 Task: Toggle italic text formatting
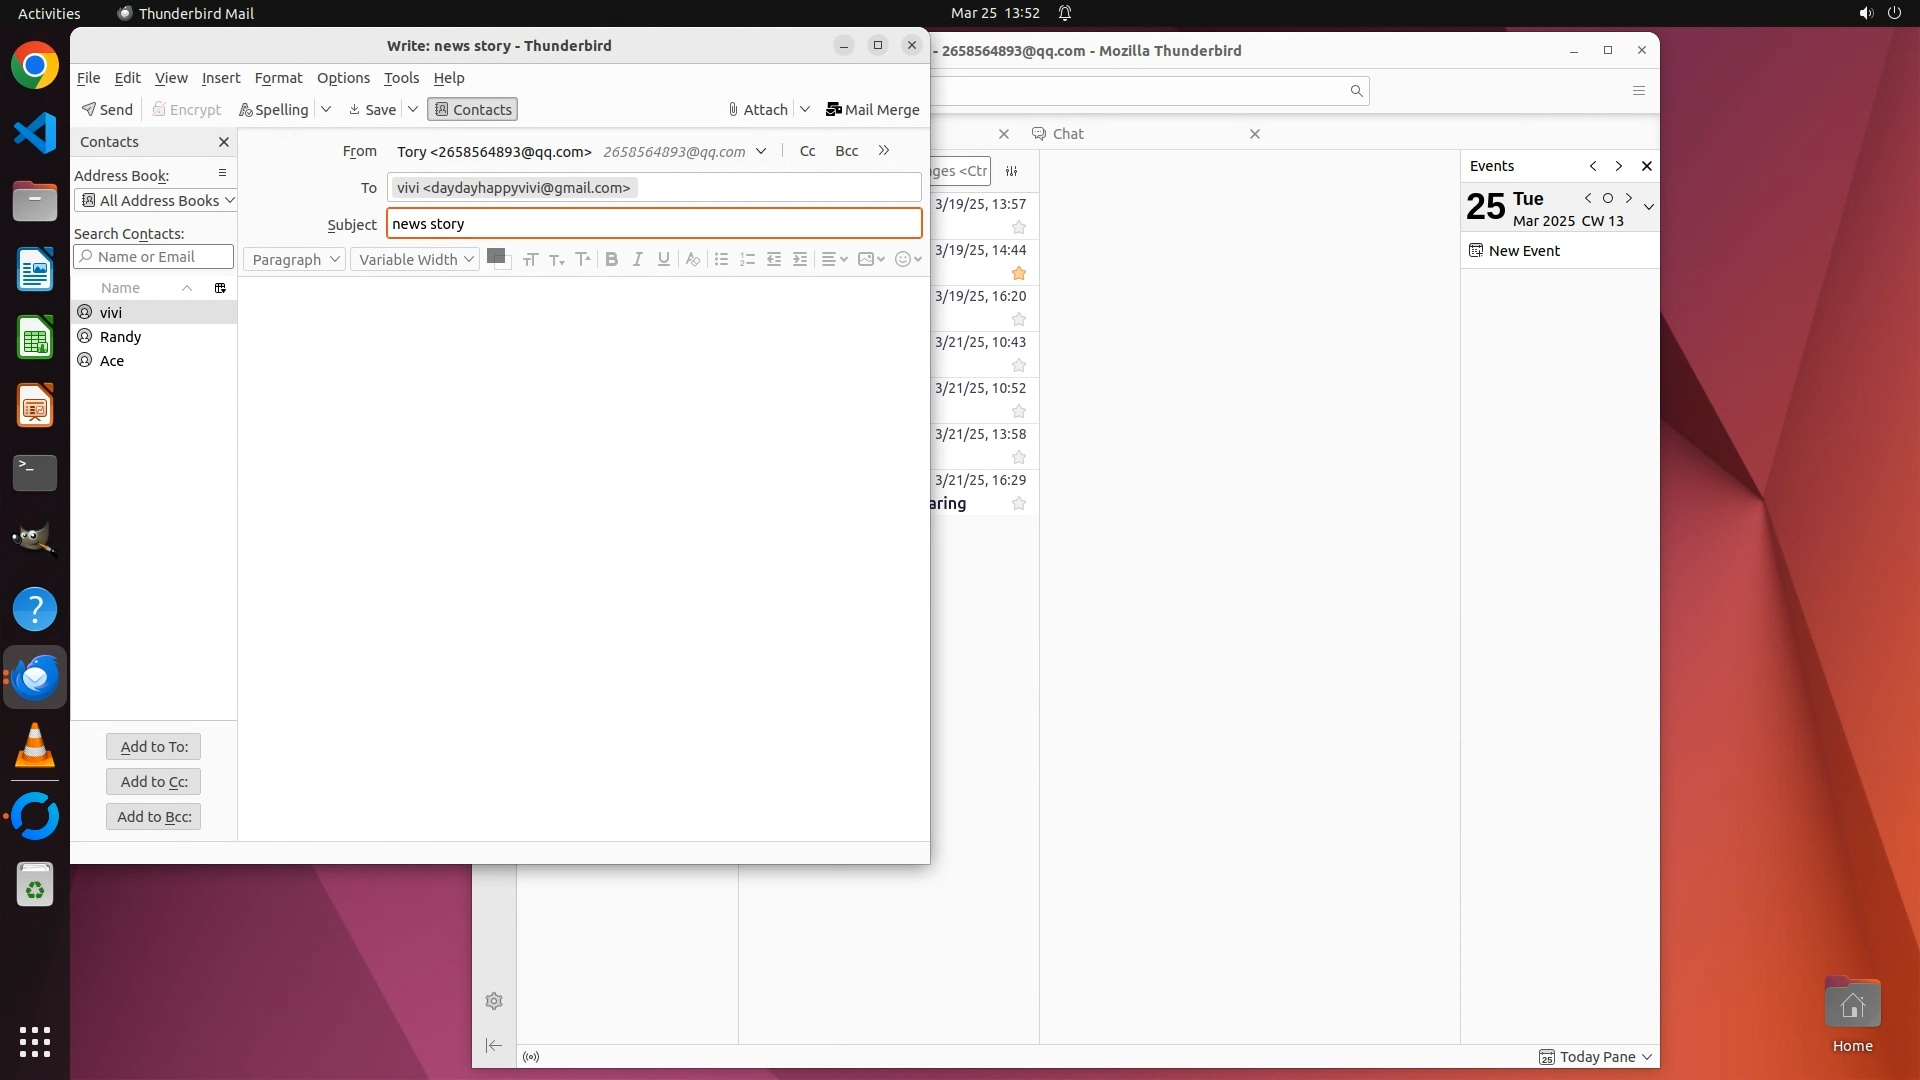(x=637, y=259)
